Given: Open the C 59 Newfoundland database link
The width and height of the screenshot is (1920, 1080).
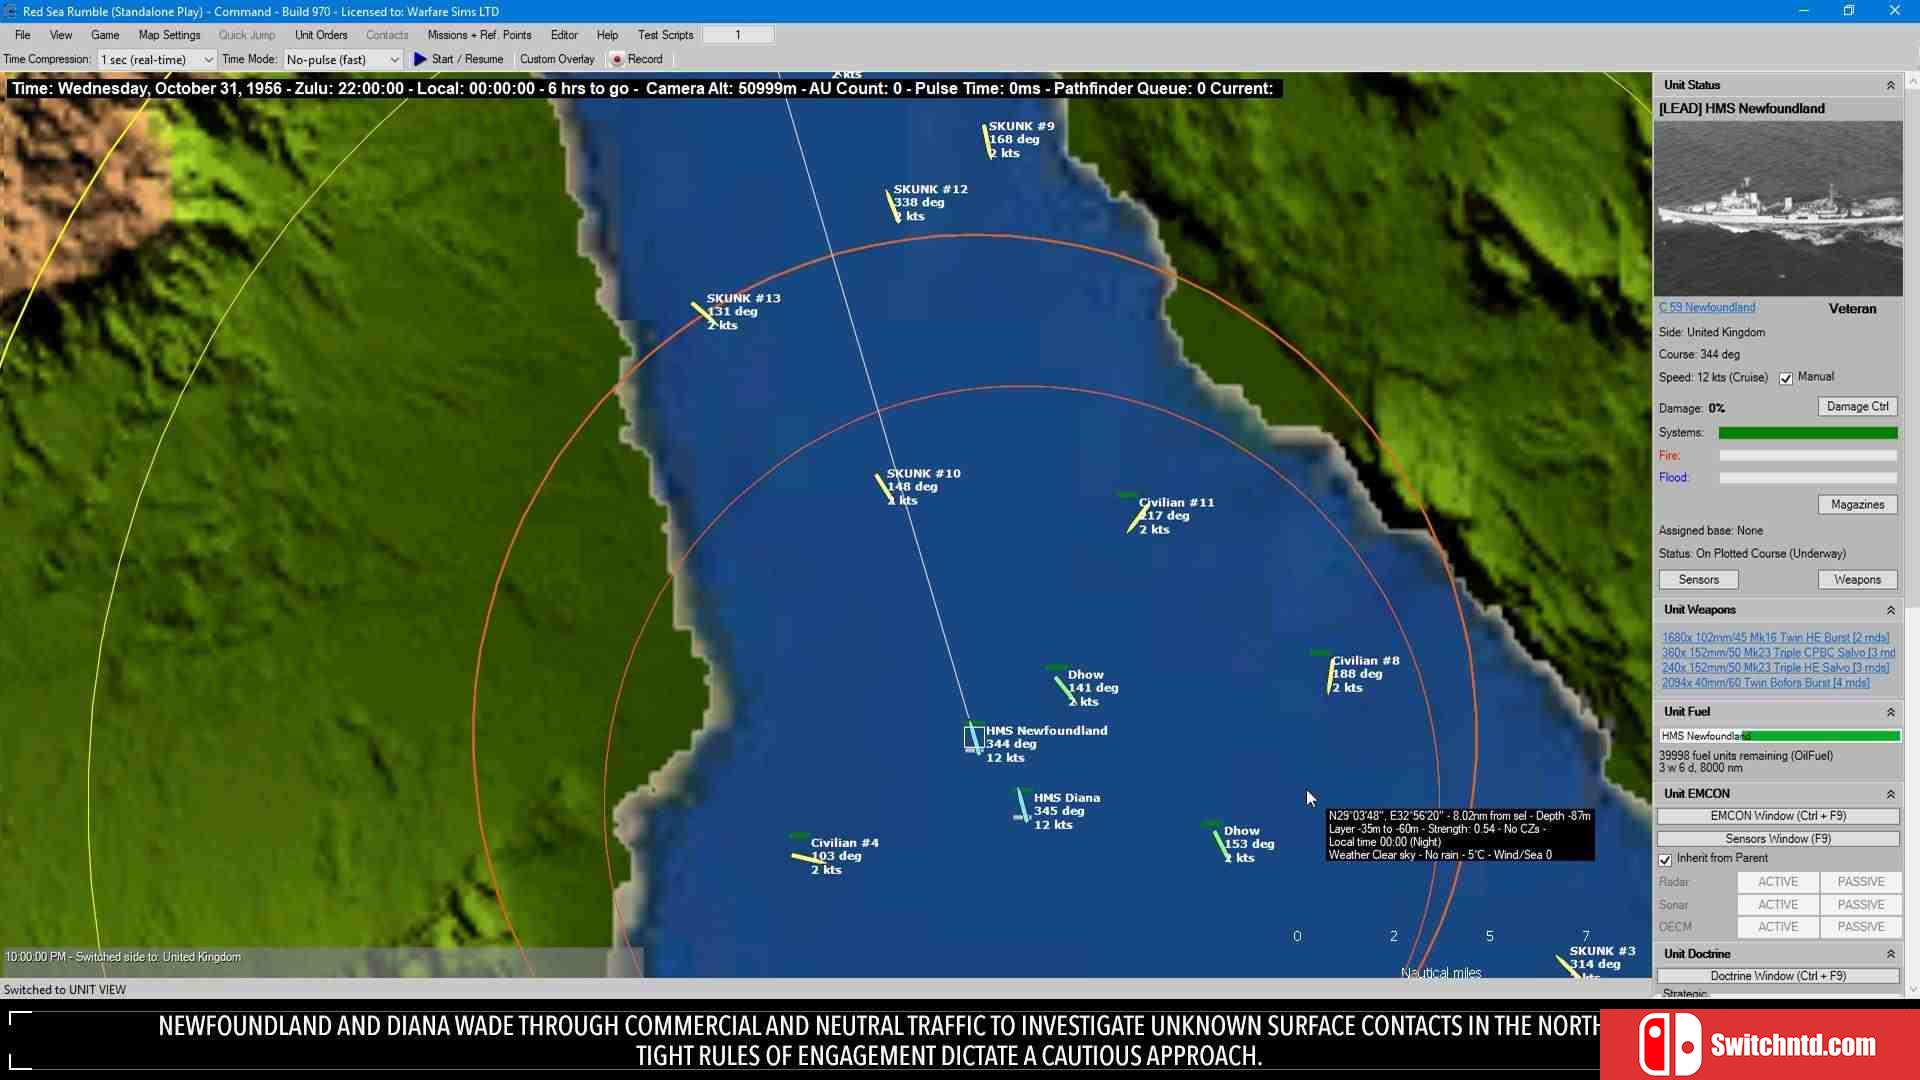Looking at the screenshot, I should pyautogui.click(x=1707, y=308).
